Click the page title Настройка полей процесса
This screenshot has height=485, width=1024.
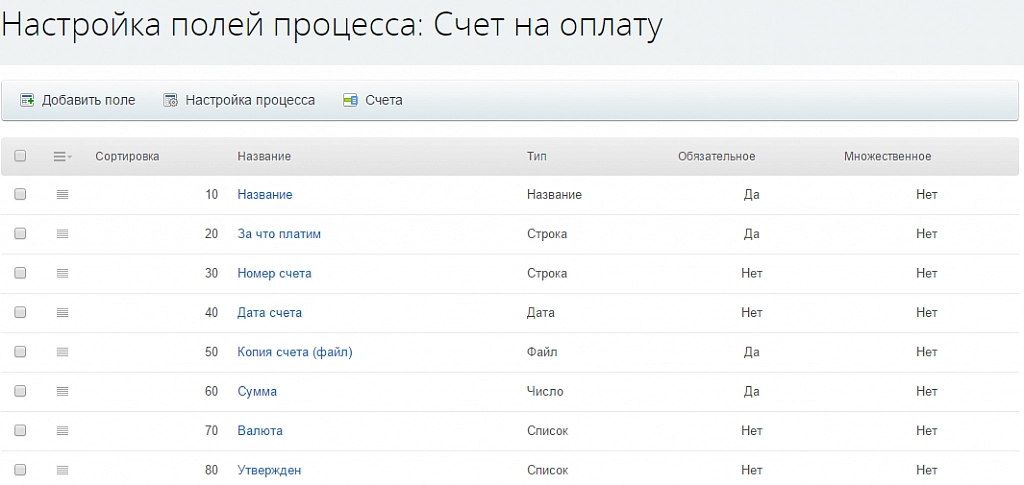point(213,26)
